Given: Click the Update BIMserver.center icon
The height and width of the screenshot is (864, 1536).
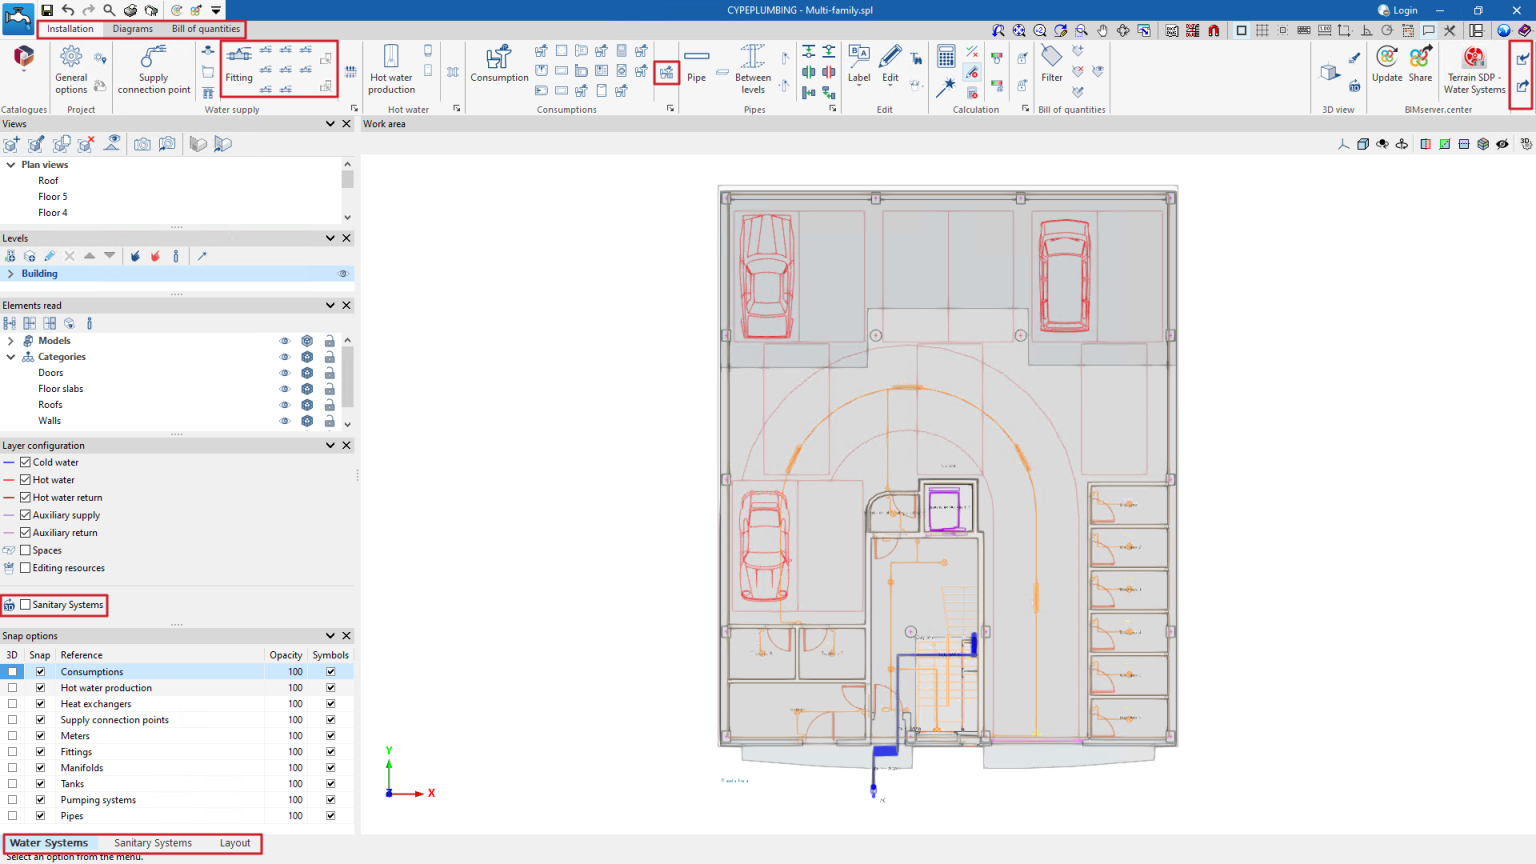Looking at the screenshot, I should 1387,64.
